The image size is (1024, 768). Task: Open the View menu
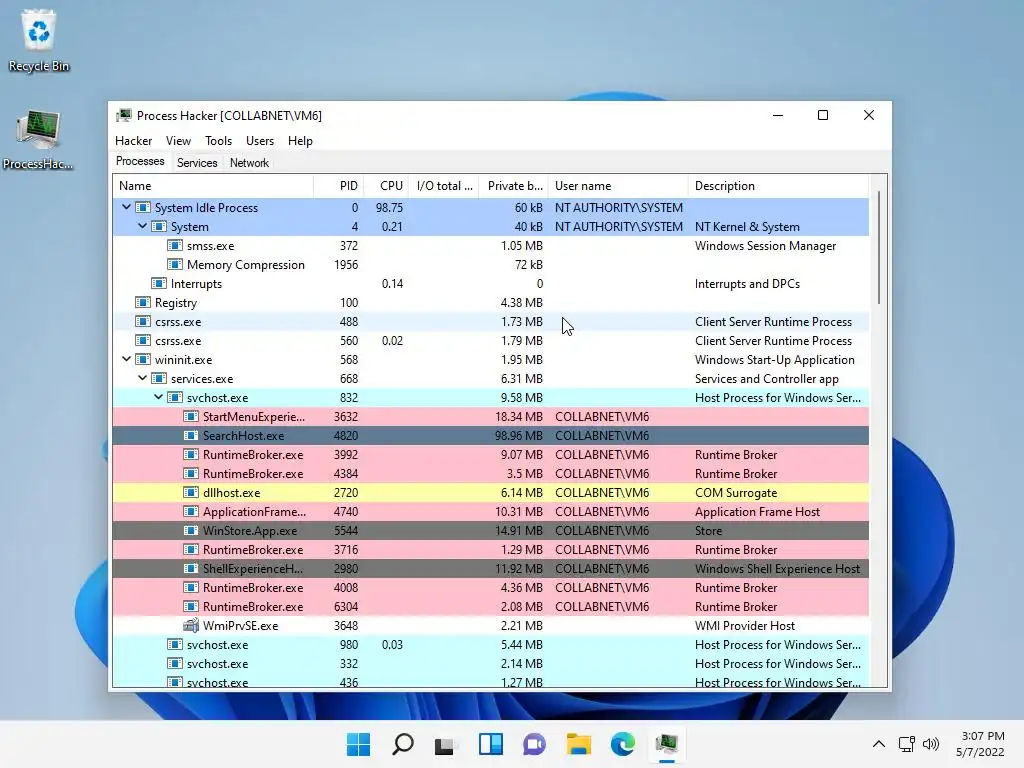point(178,140)
